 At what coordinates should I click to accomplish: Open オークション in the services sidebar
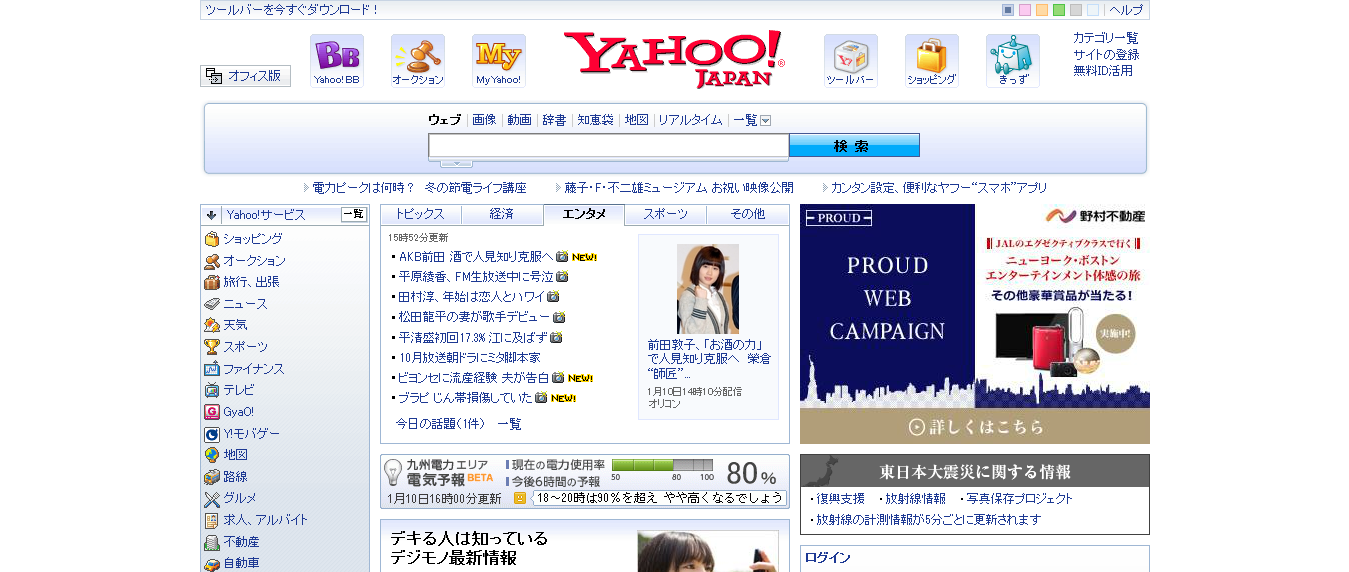click(x=254, y=261)
